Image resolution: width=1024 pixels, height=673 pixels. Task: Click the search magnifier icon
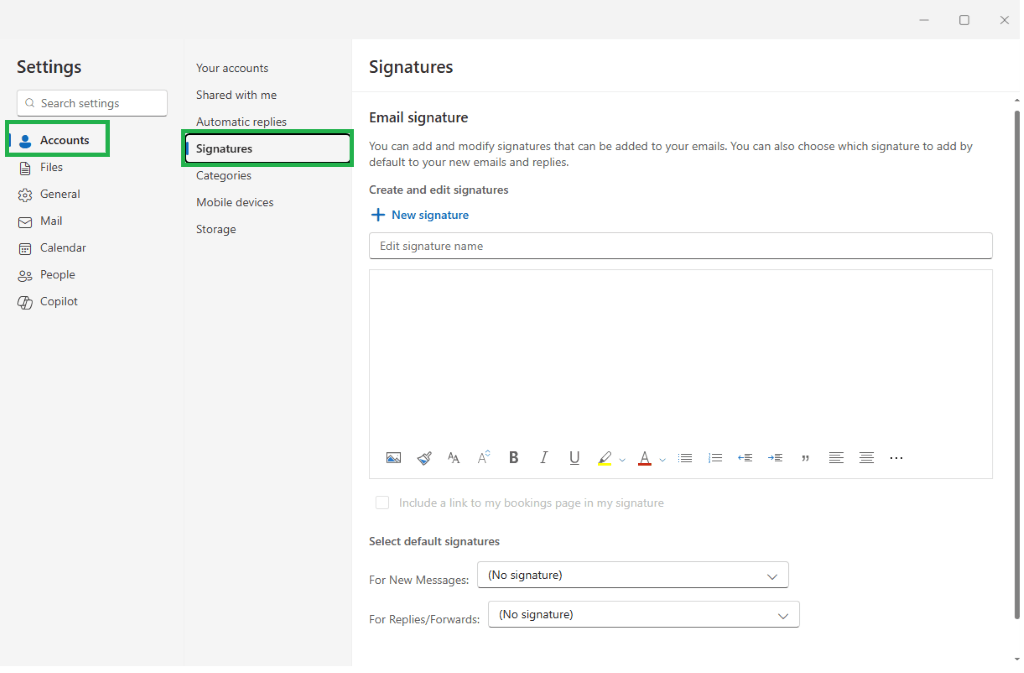(x=29, y=103)
